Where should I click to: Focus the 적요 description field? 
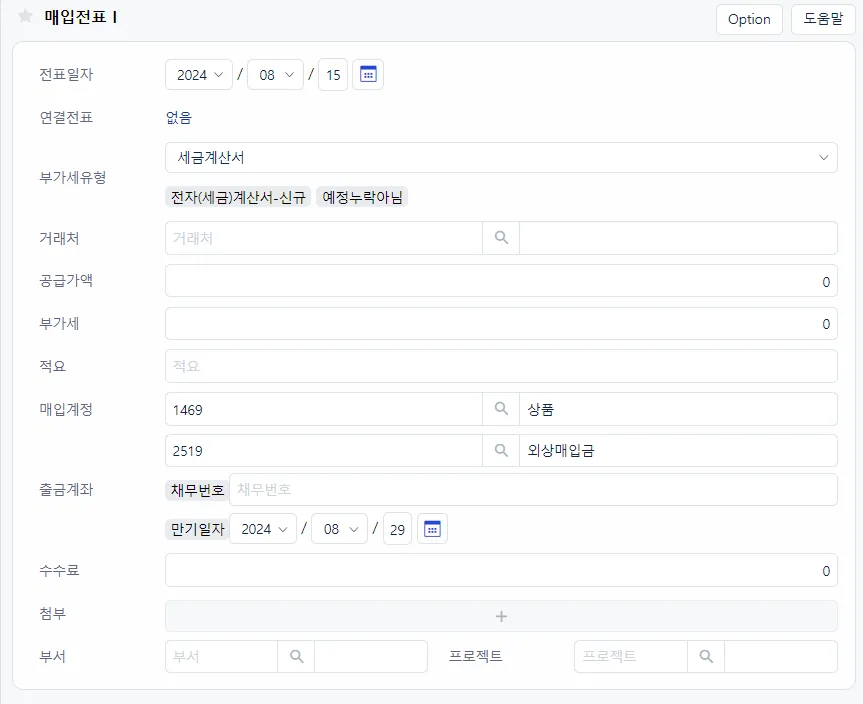click(501, 366)
